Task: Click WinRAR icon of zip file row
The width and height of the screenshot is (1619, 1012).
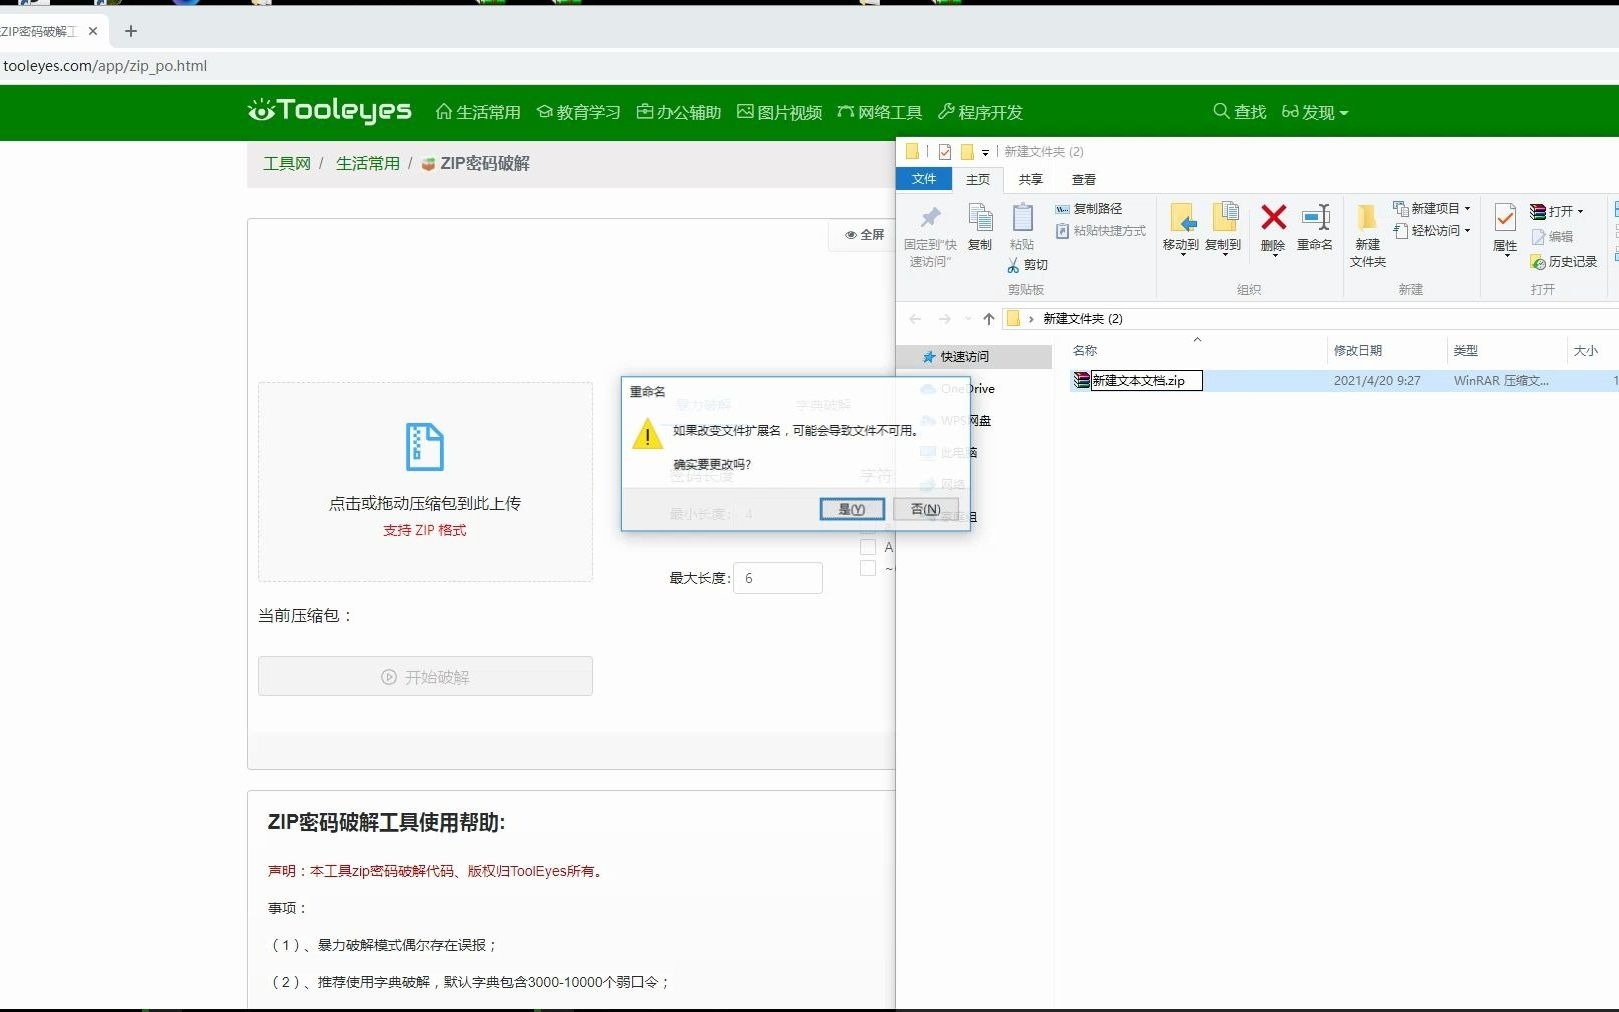Action: [x=1081, y=380]
